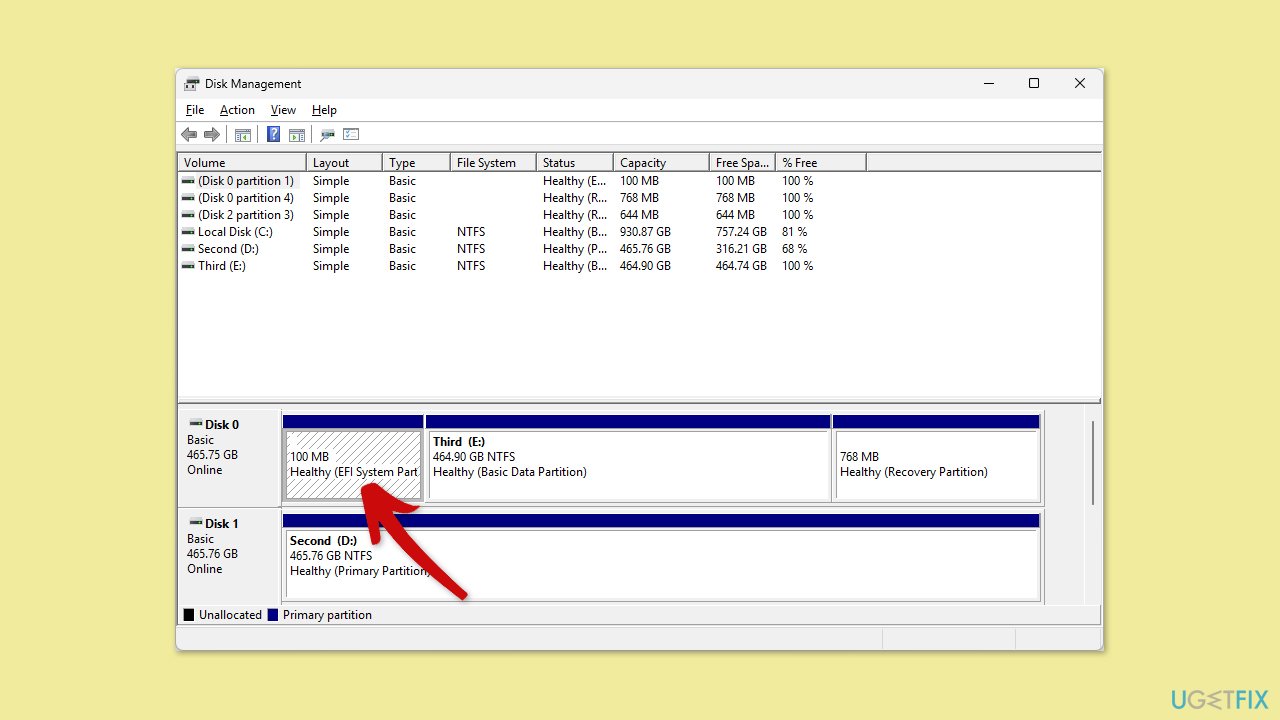Select Second (D:) row in volume list
This screenshot has width=1280, height=720.
click(228, 249)
